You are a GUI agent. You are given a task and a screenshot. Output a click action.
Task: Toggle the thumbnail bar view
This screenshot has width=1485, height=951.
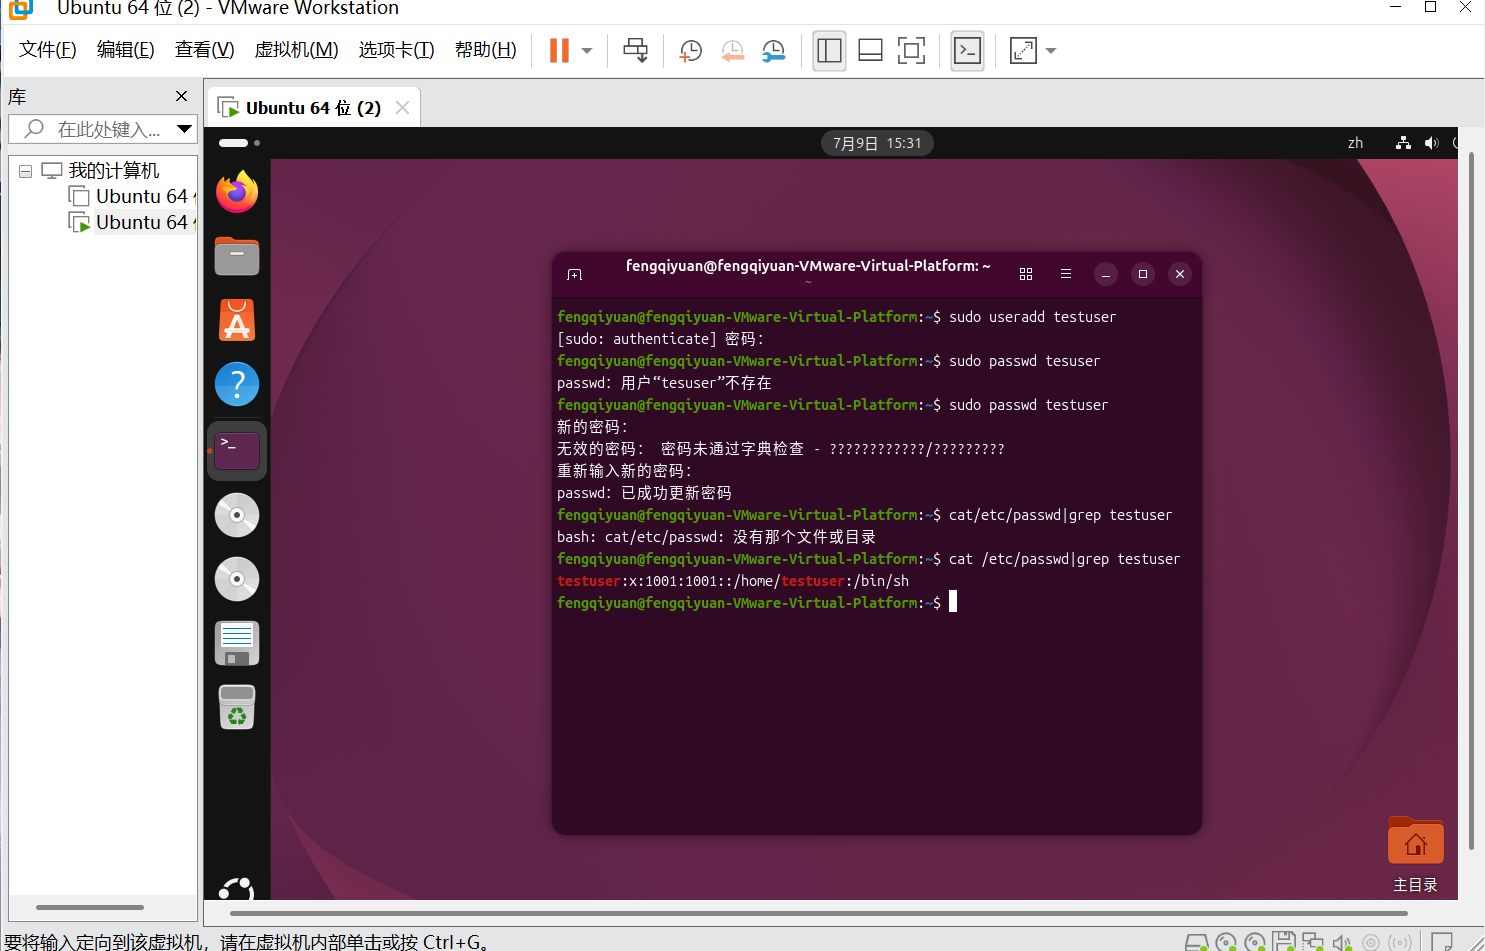tap(870, 51)
